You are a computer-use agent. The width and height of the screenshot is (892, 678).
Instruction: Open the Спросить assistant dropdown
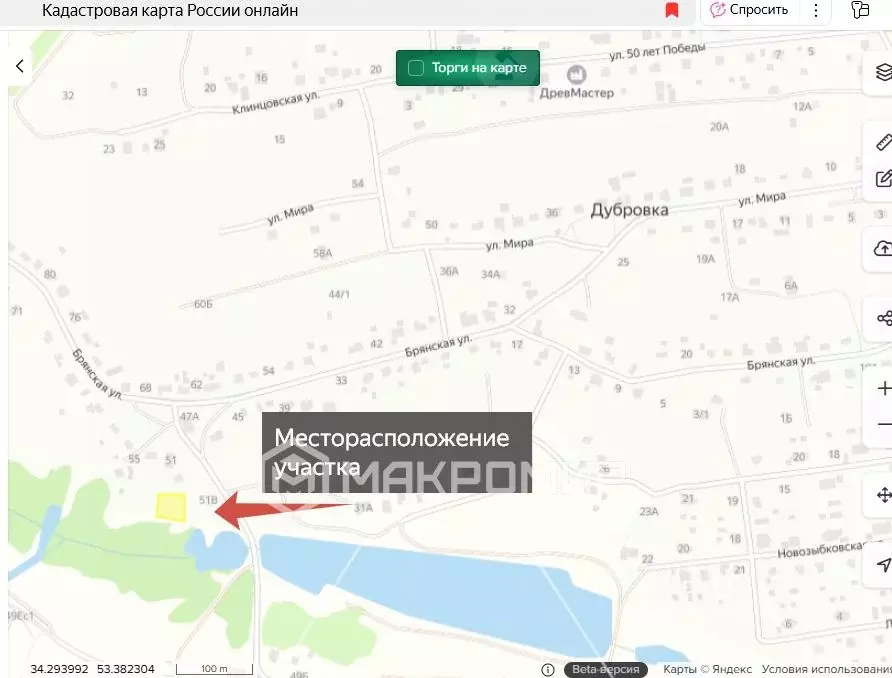(748, 10)
